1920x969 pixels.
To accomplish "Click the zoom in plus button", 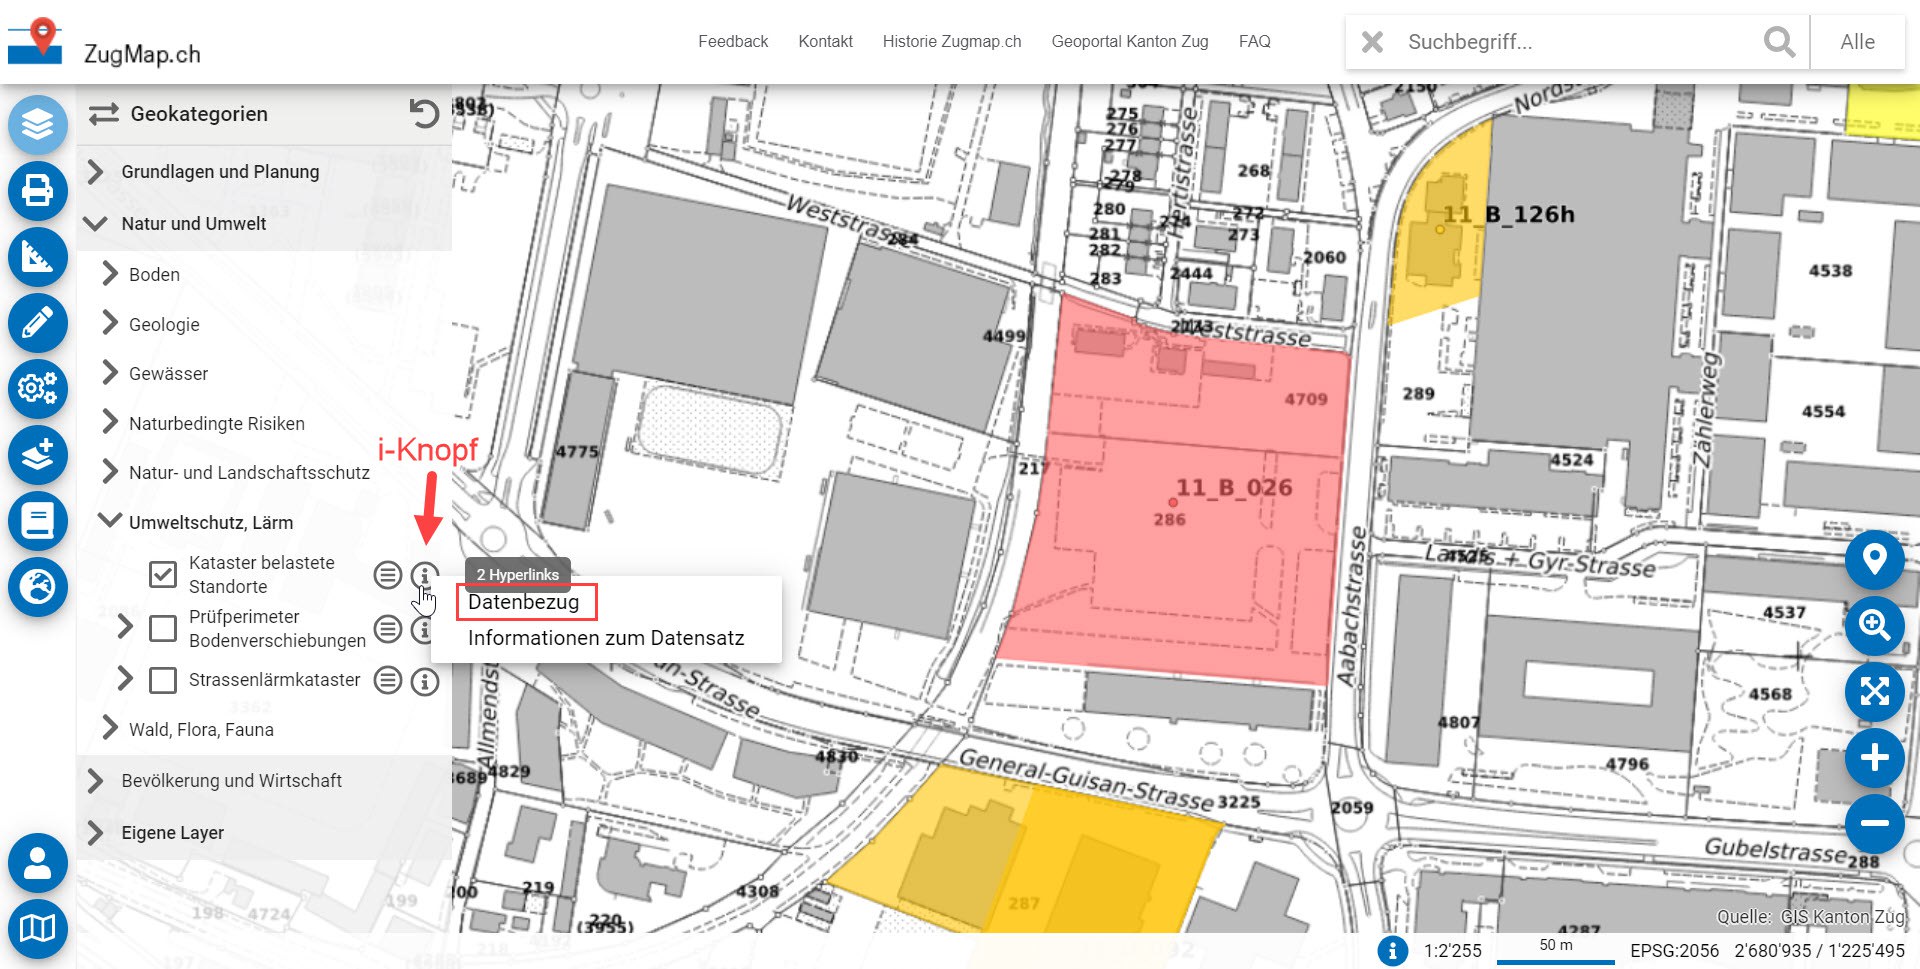I will pyautogui.click(x=1874, y=758).
